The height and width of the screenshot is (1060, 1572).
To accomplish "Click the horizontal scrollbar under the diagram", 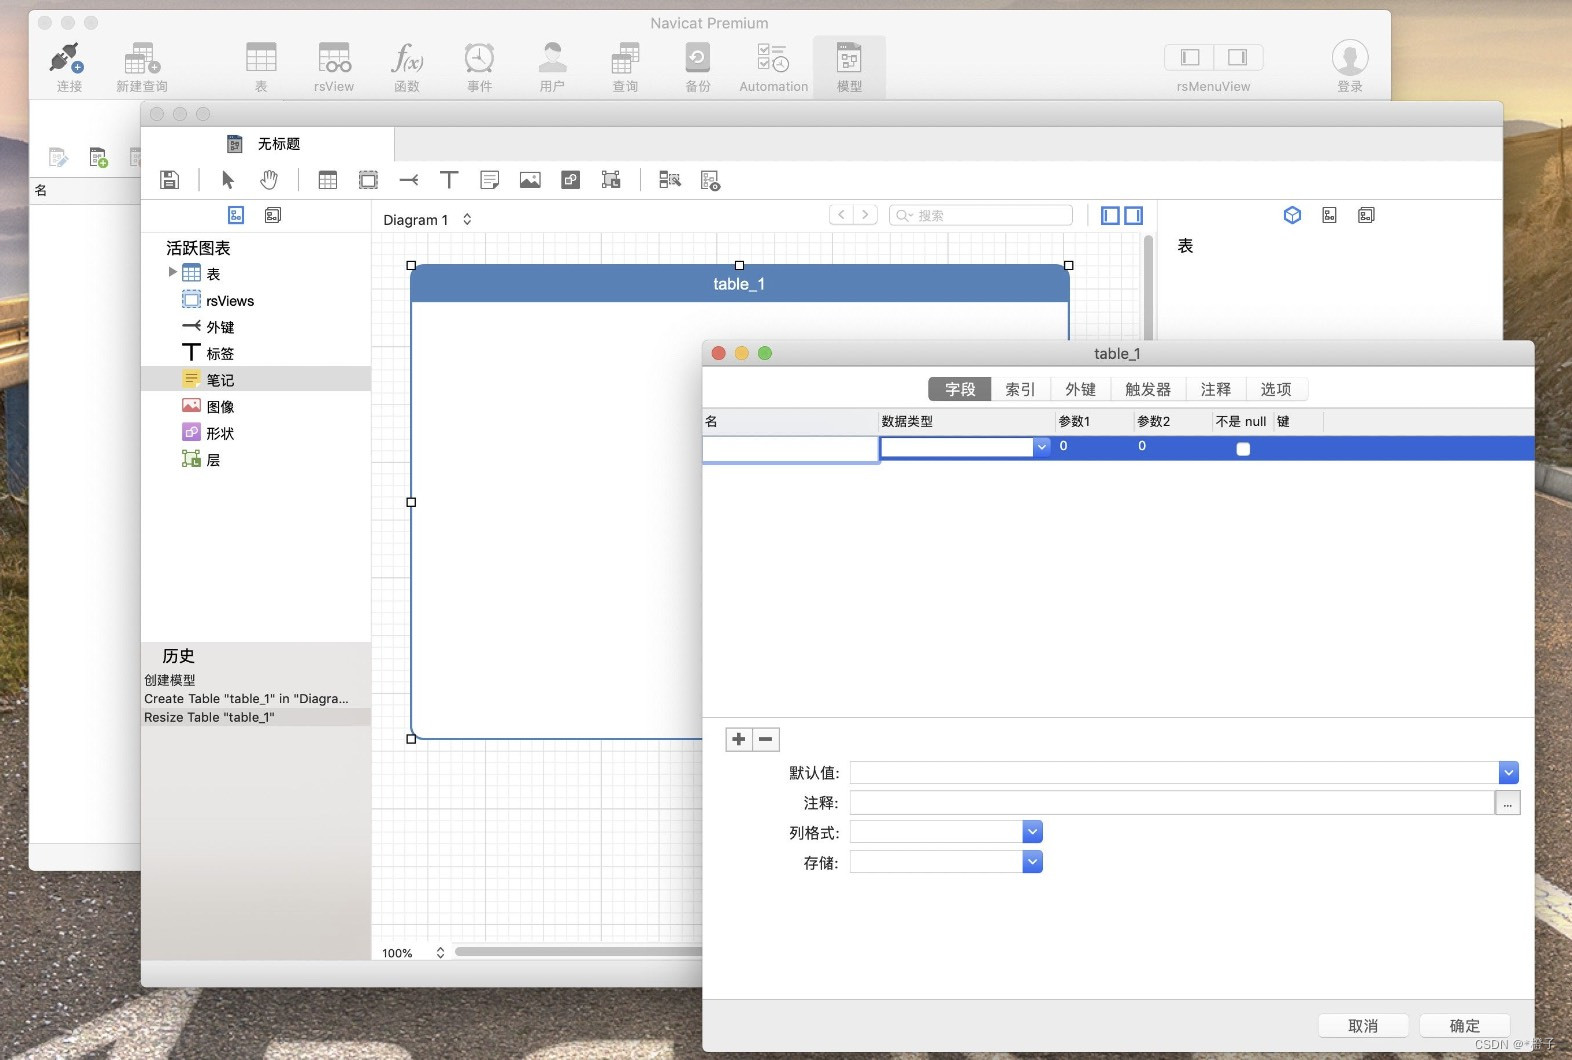I will (x=580, y=952).
